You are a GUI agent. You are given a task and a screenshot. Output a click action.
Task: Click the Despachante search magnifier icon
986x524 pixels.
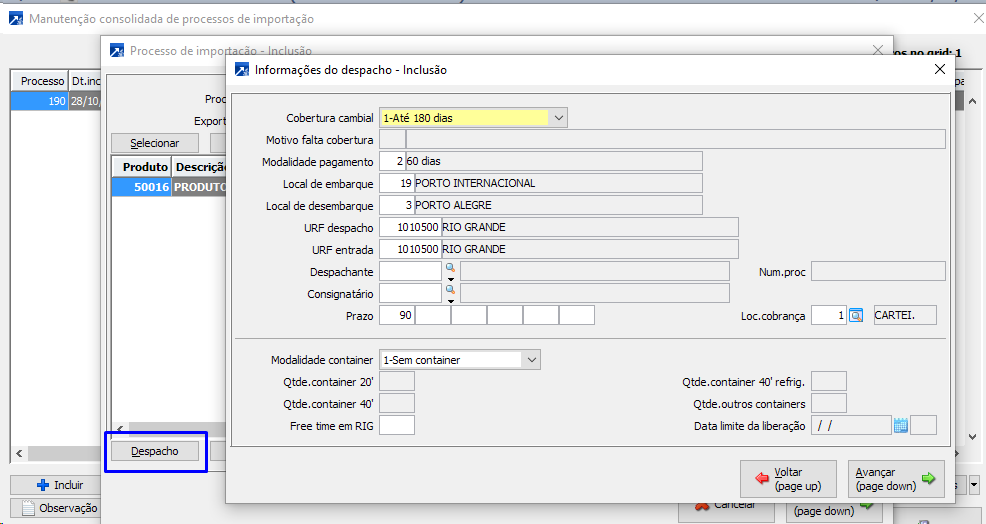pos(450,268)
